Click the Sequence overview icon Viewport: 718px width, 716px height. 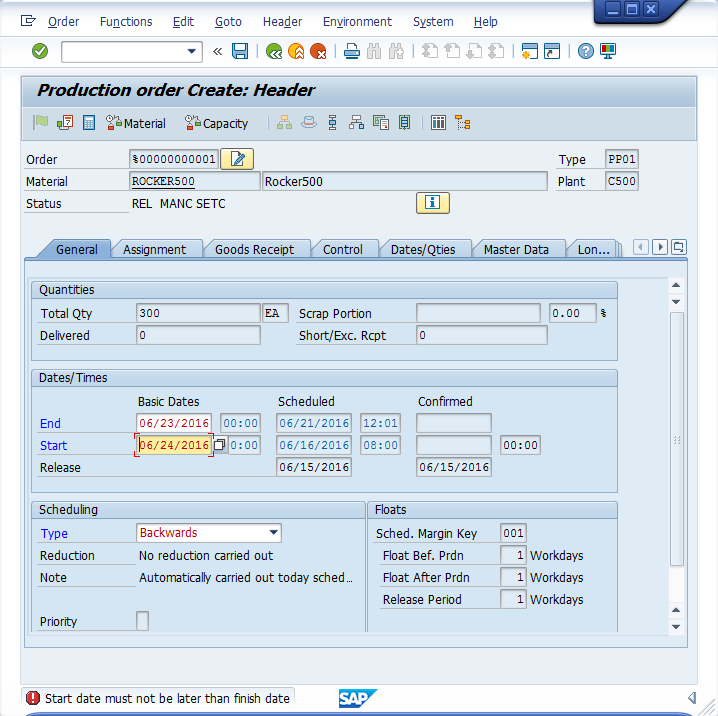point(333,123)
